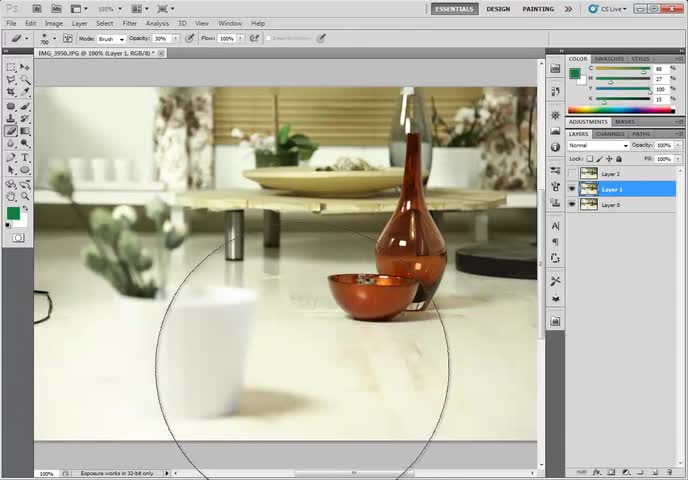
Task: Select the Eyedropper tool
Action: [x=25, y=92]
